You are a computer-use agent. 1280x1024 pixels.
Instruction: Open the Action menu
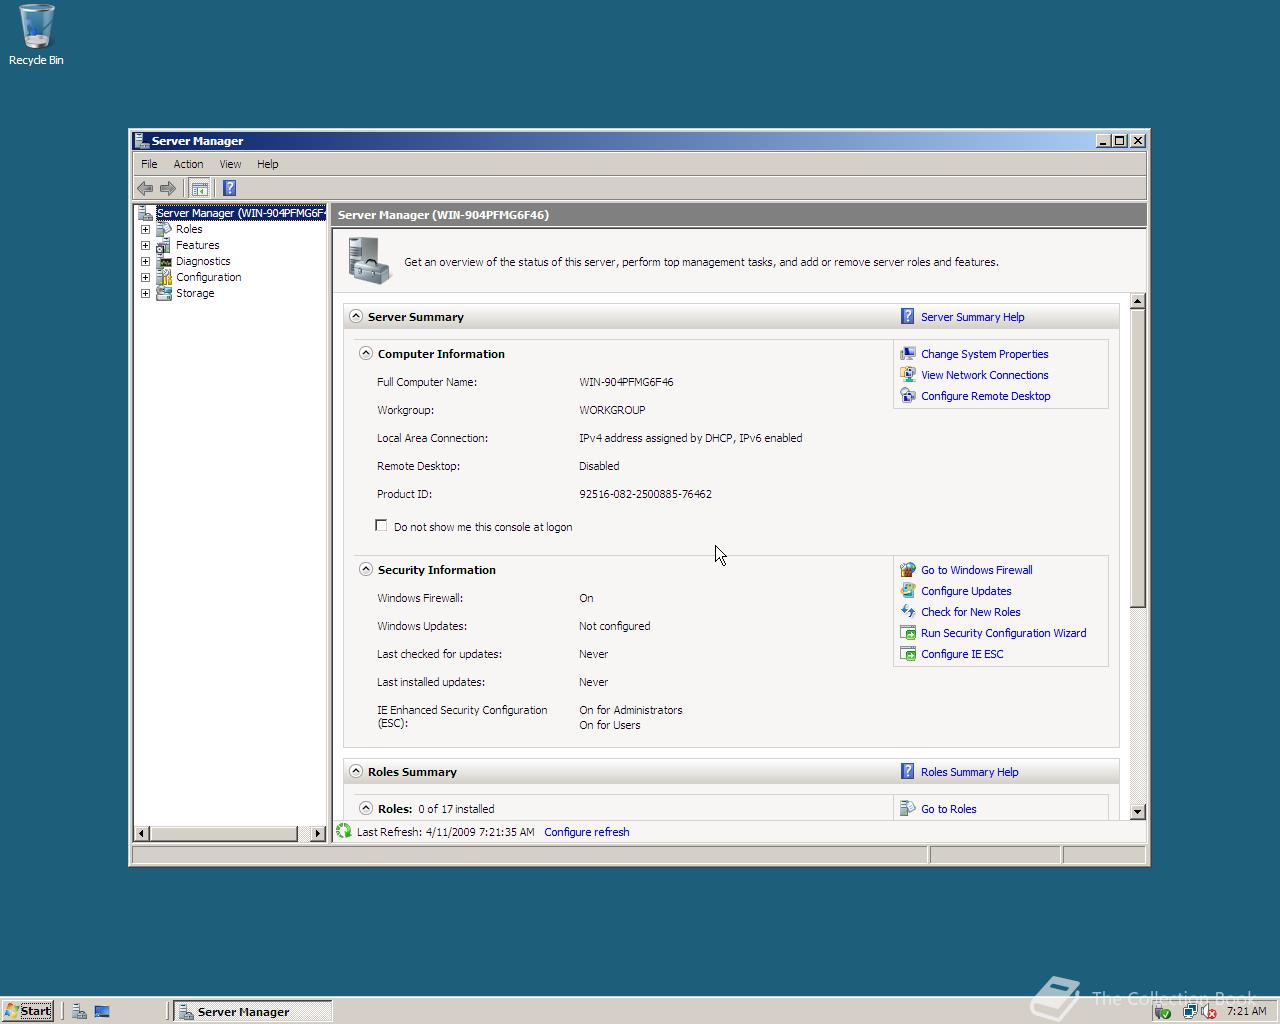click(188, 164)
